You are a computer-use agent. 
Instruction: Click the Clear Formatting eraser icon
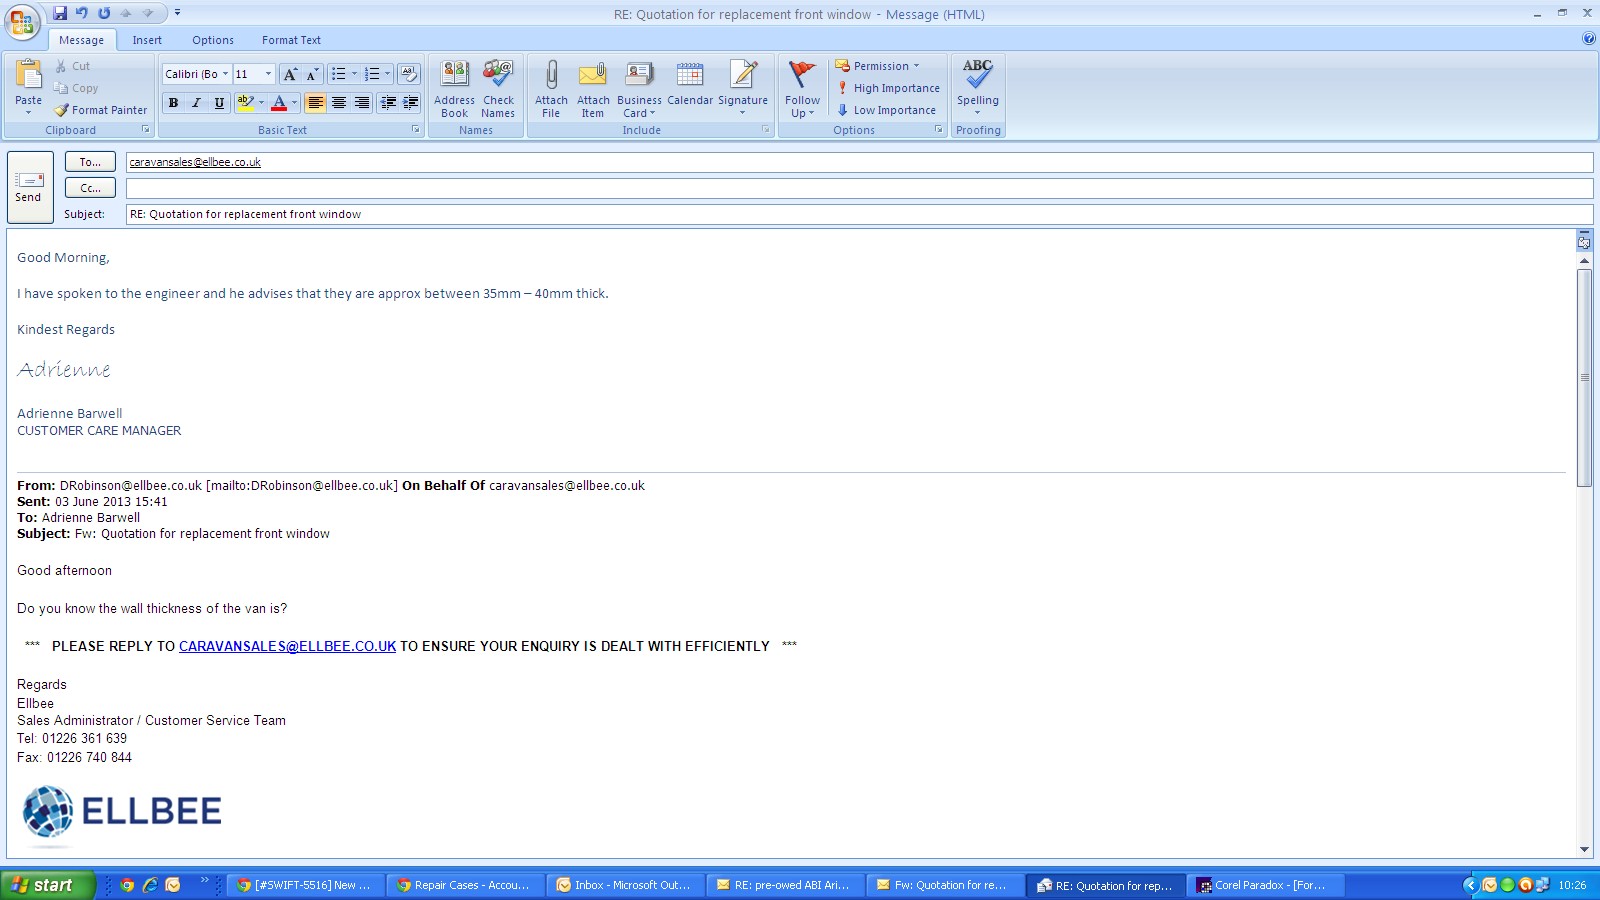pos(408,74)
